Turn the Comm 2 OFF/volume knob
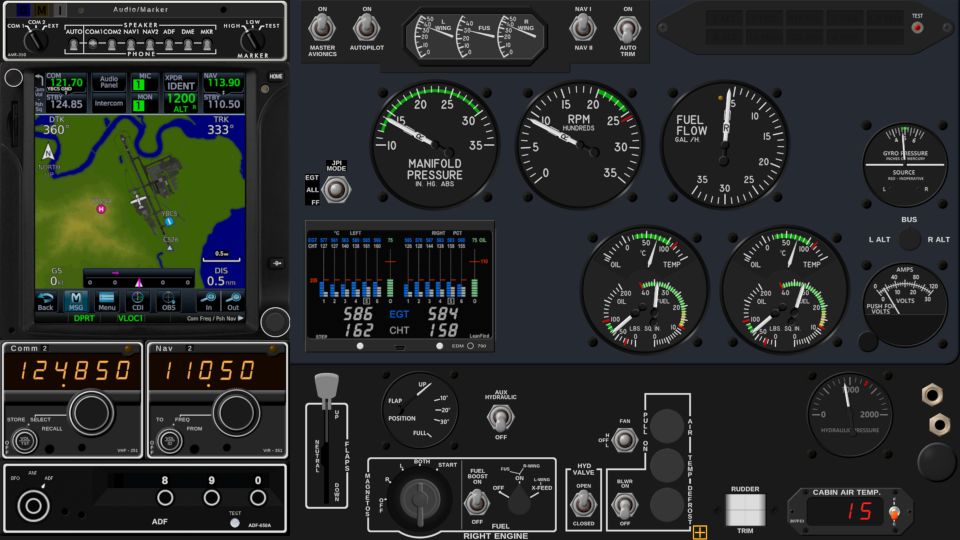The image size is (960, 540). [x=25, y=441]
